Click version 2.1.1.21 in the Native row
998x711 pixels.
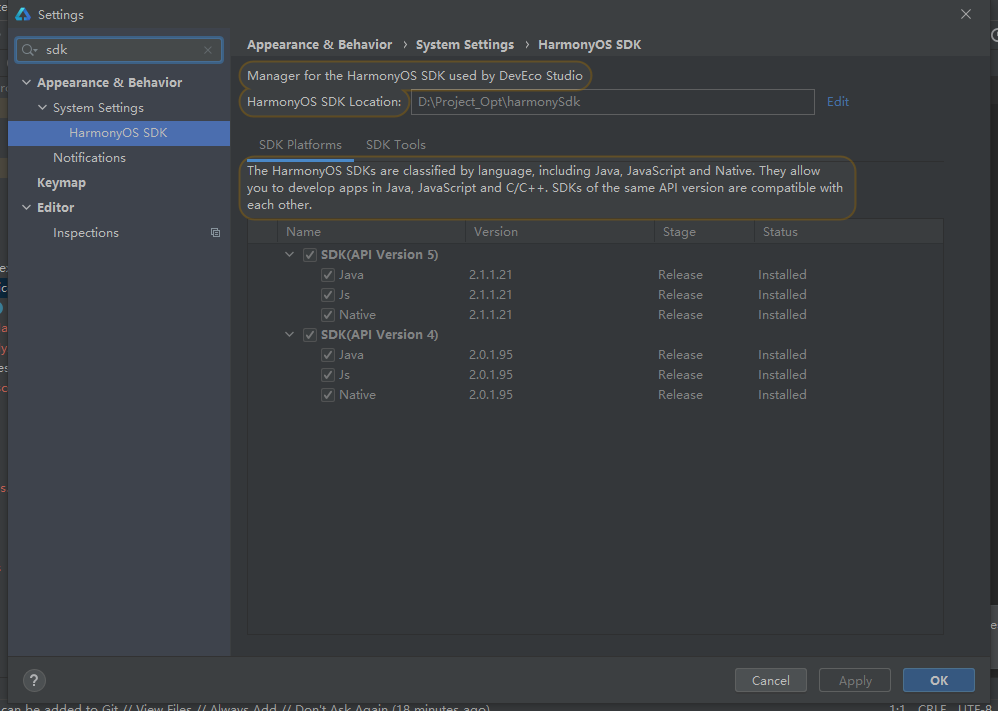491,315
